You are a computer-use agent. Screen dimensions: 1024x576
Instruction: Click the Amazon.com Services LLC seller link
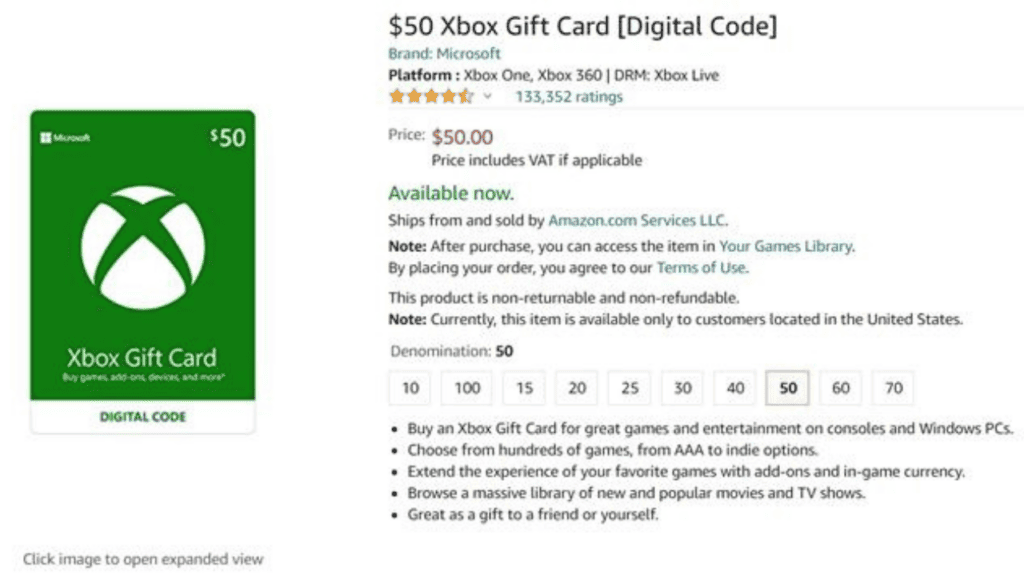(637, 220)
